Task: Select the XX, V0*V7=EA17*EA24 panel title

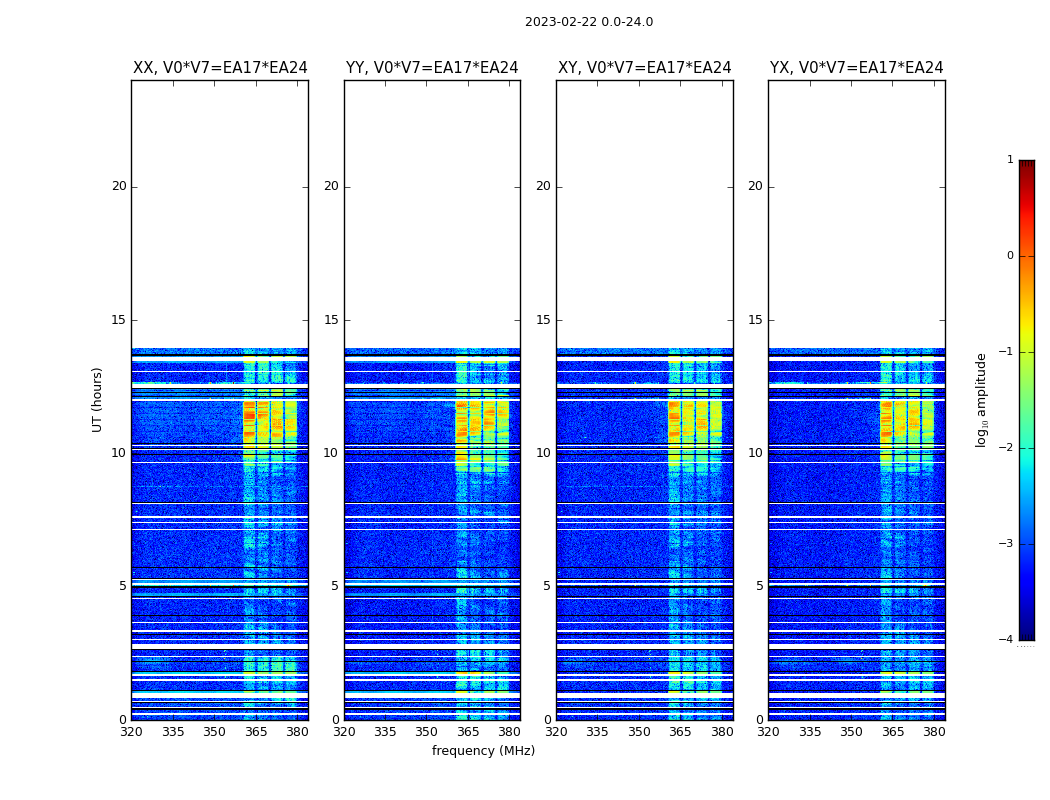Action: (220, 68)
